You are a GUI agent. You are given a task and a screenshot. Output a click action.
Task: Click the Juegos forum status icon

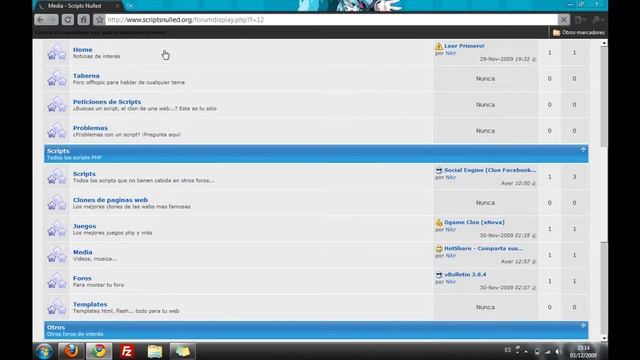(57, 229)
